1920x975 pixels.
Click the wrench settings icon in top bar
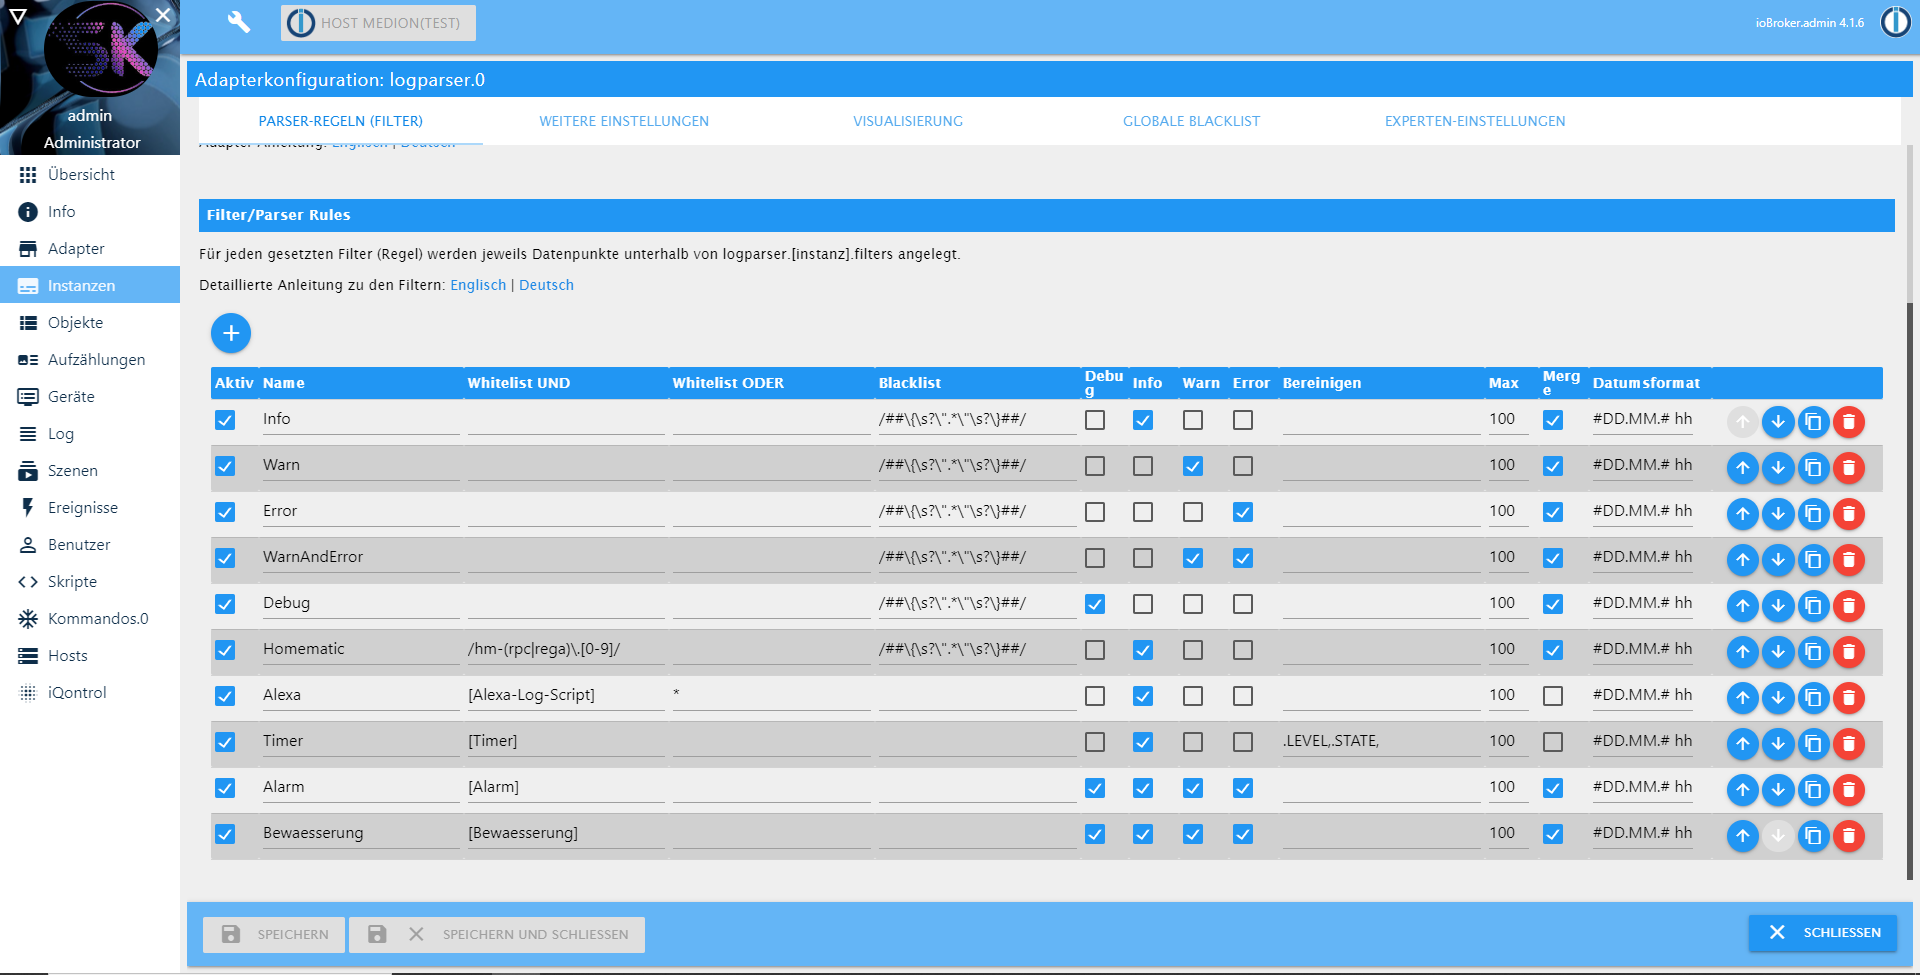238,22
